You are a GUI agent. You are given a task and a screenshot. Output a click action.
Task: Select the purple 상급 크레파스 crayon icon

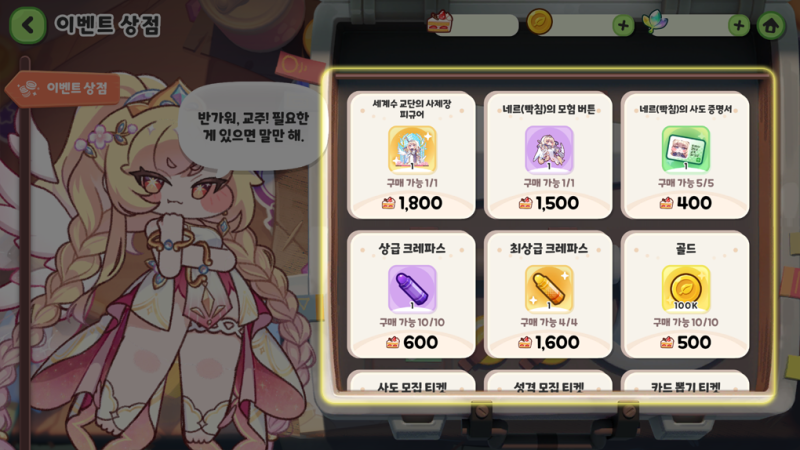412,289
